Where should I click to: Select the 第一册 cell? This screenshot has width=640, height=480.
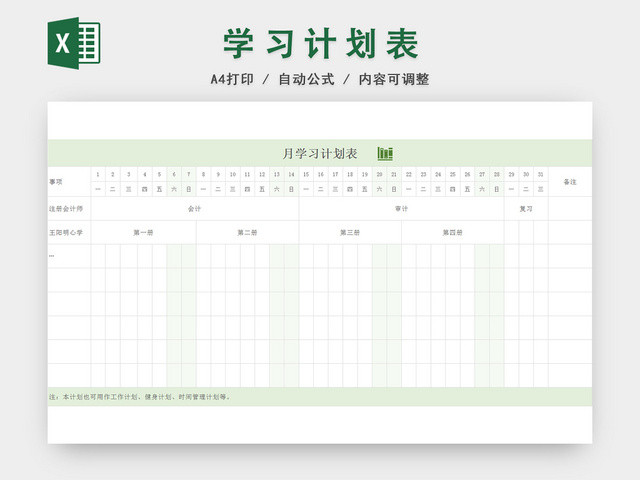(143, 232)
